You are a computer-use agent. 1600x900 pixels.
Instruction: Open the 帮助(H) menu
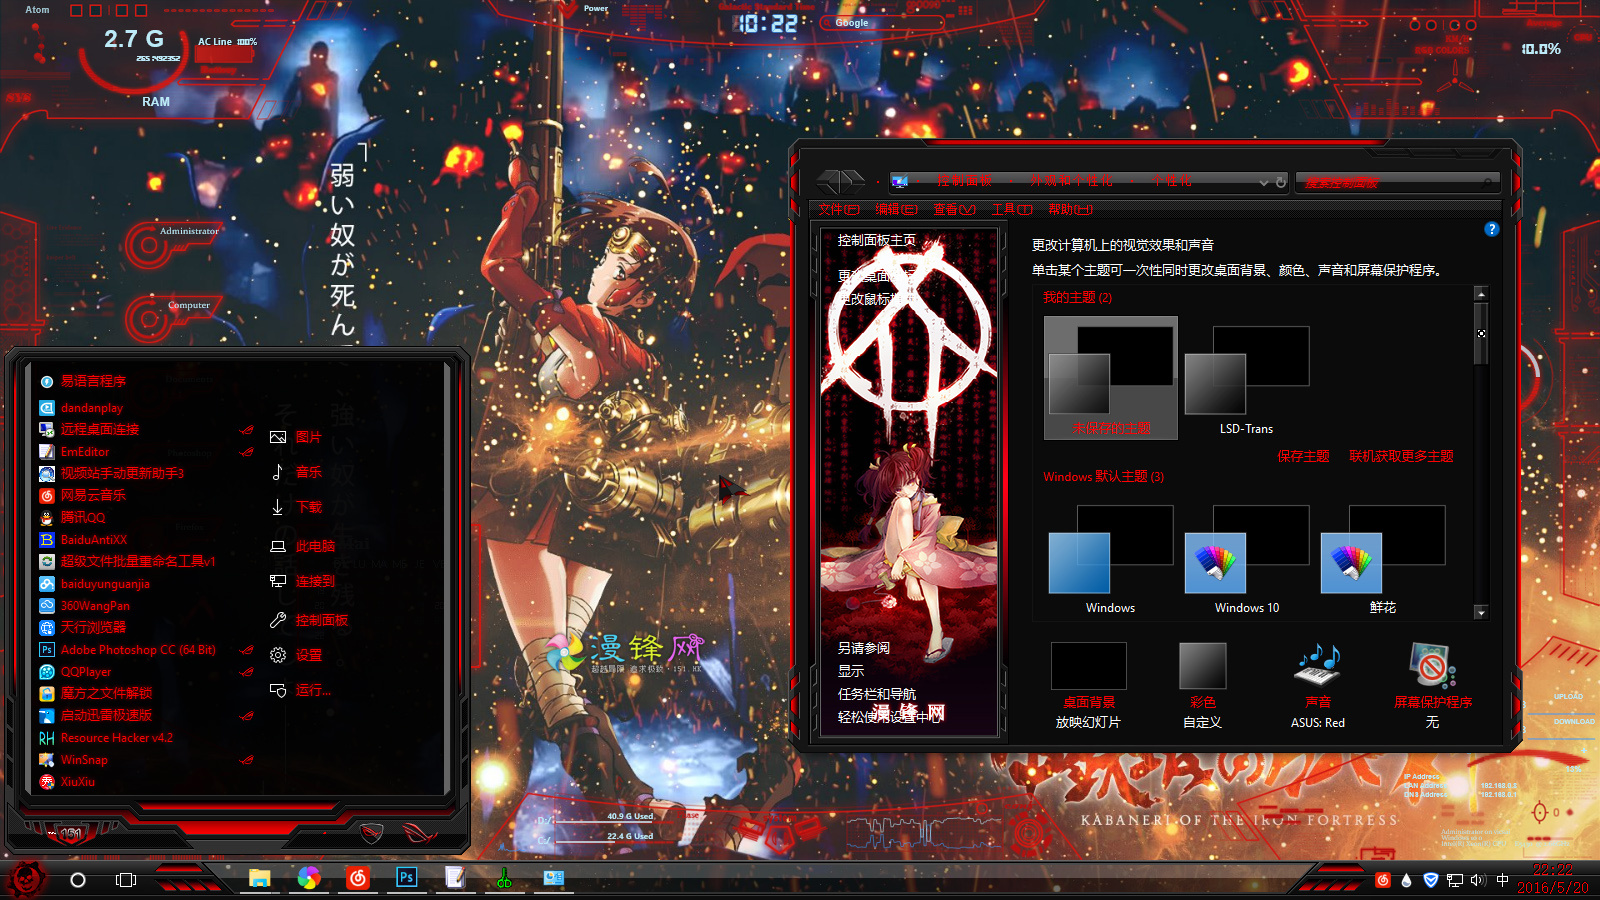click(x=1070, y=210)
